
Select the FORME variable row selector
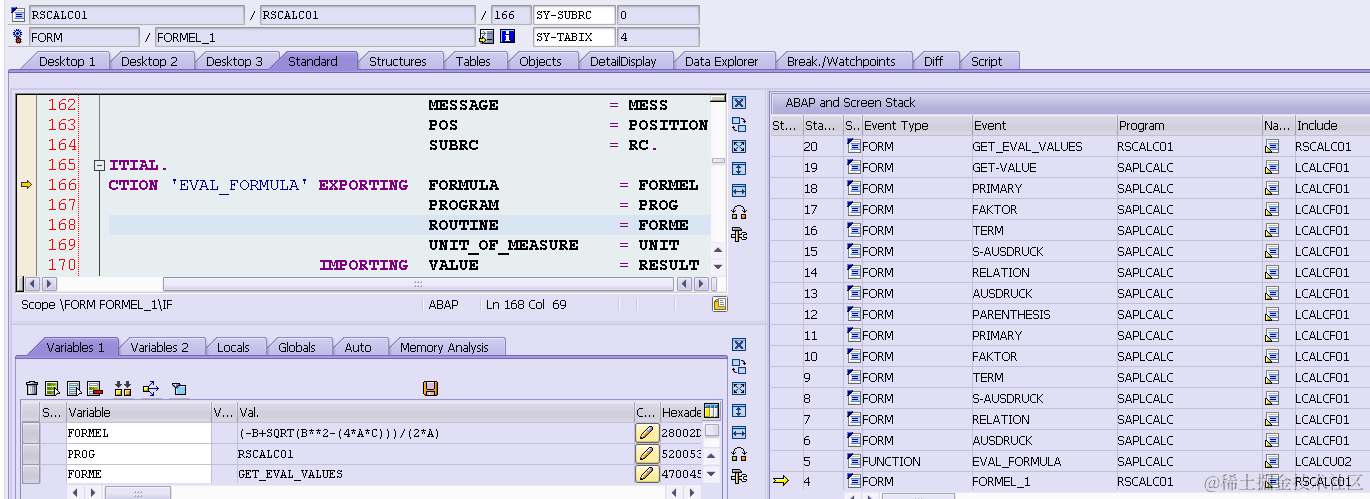pyautogui.click(x=31, y=474)
